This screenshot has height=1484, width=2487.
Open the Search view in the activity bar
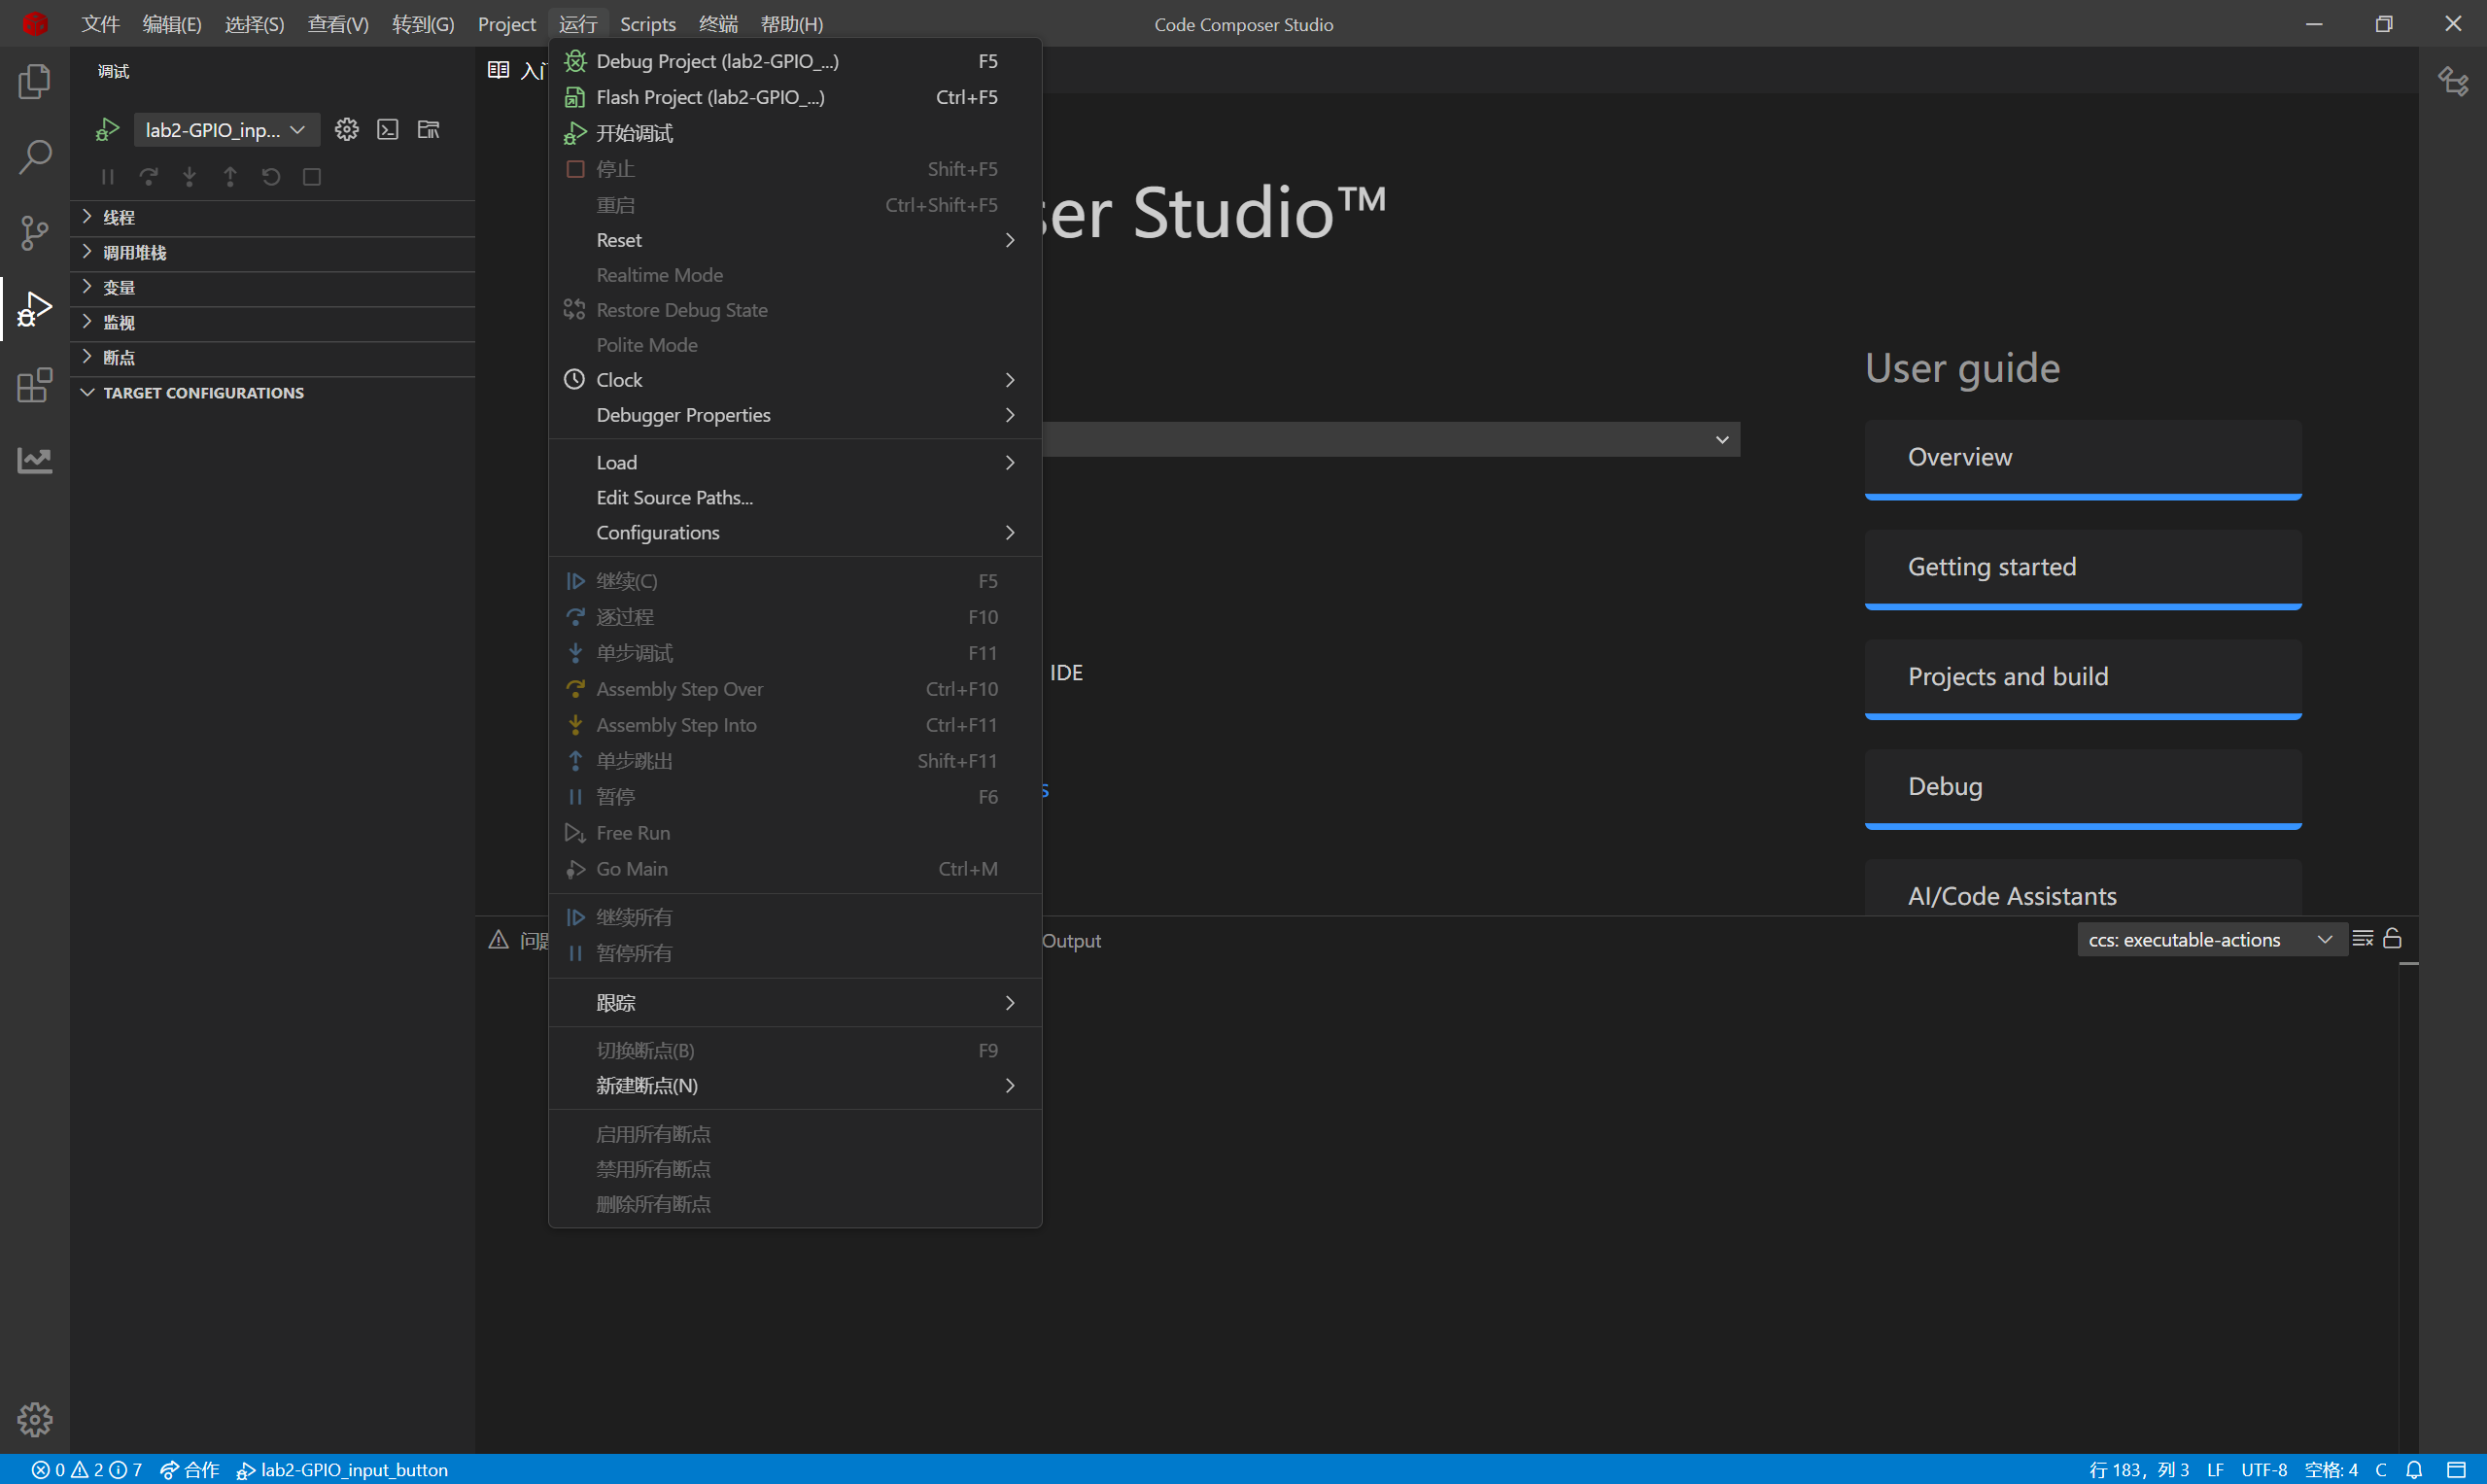tap(34, 157)
